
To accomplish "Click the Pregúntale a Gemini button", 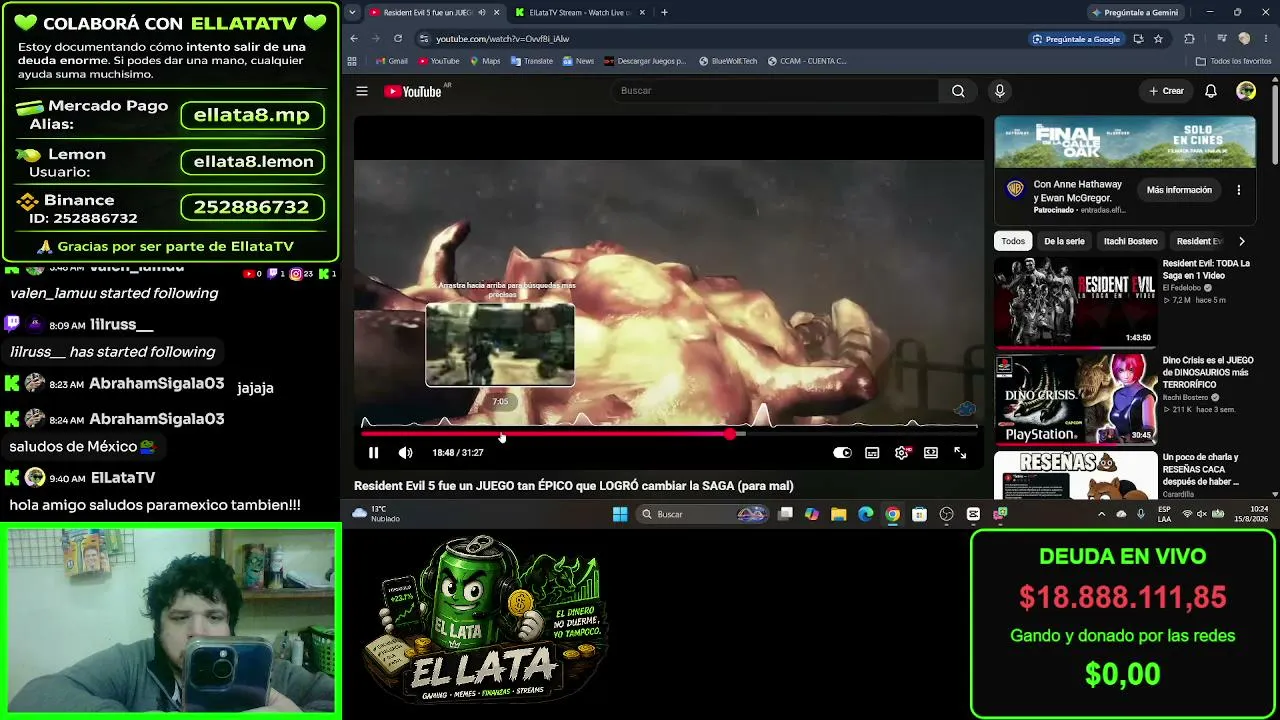I will coord(1135,12).
